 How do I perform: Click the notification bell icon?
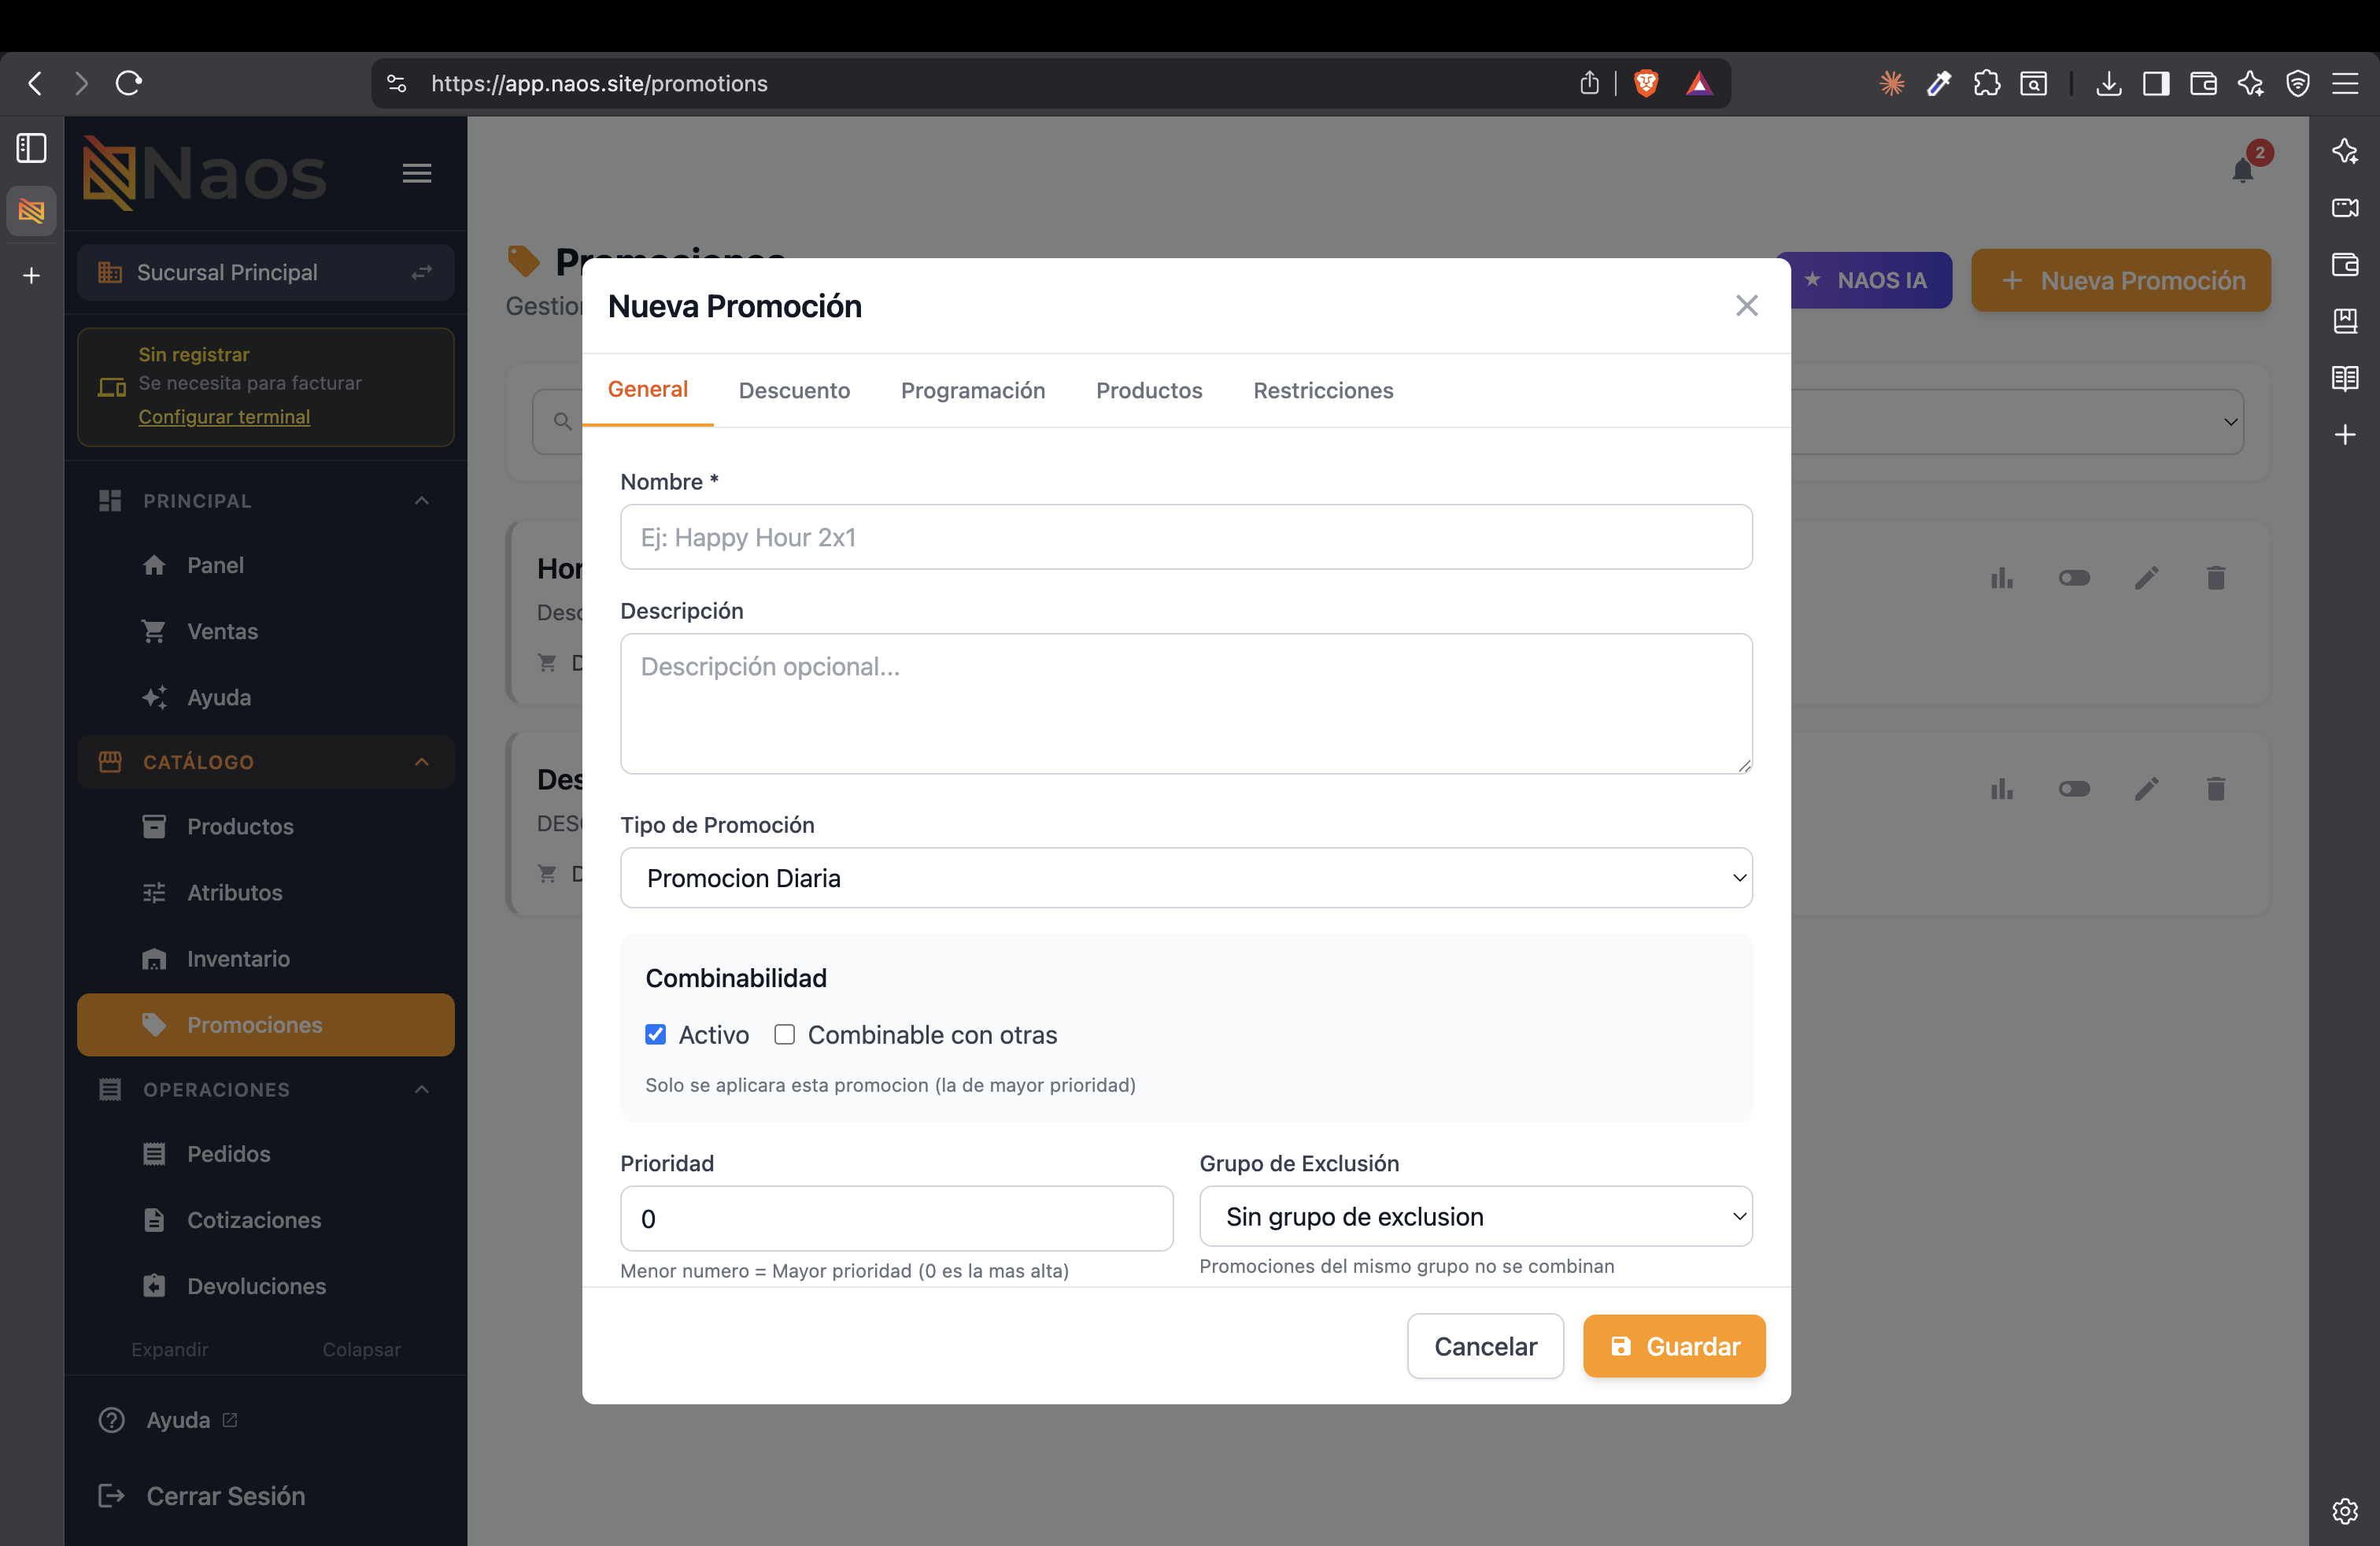pos(2242,171)
